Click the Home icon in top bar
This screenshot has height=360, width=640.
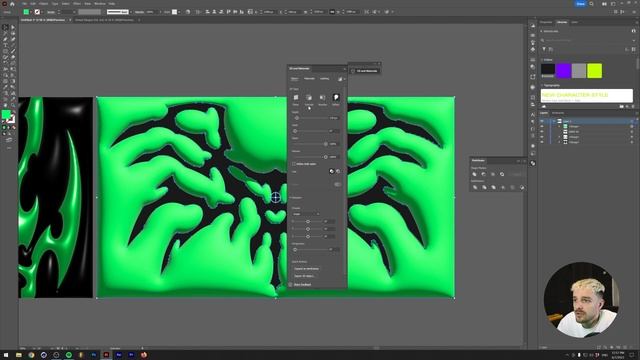tap(12, 4)
